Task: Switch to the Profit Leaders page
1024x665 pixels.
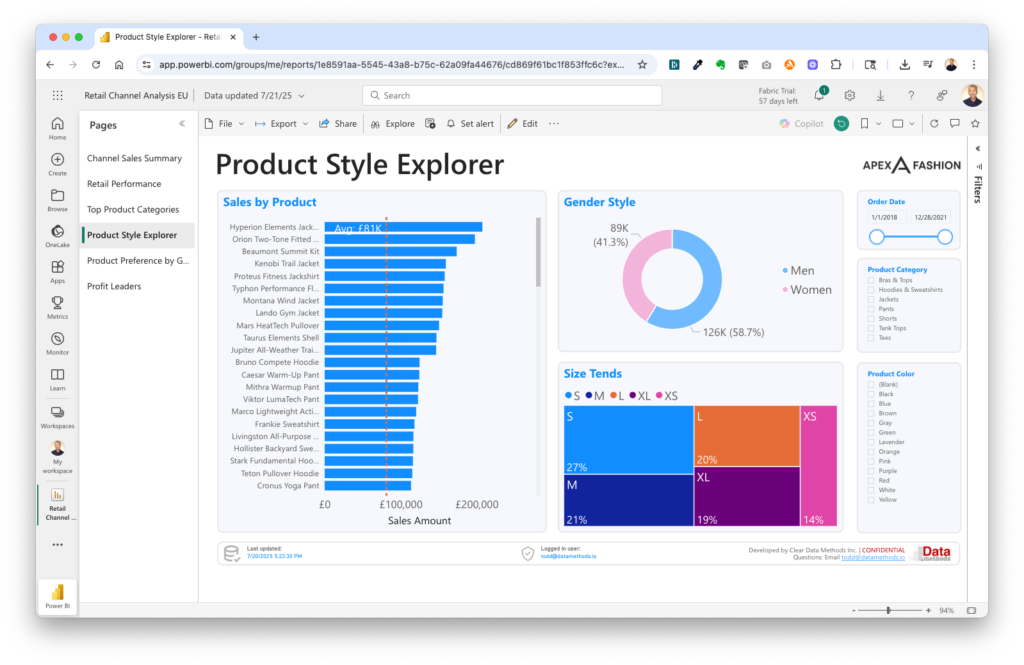Action: tap(114, 286)
